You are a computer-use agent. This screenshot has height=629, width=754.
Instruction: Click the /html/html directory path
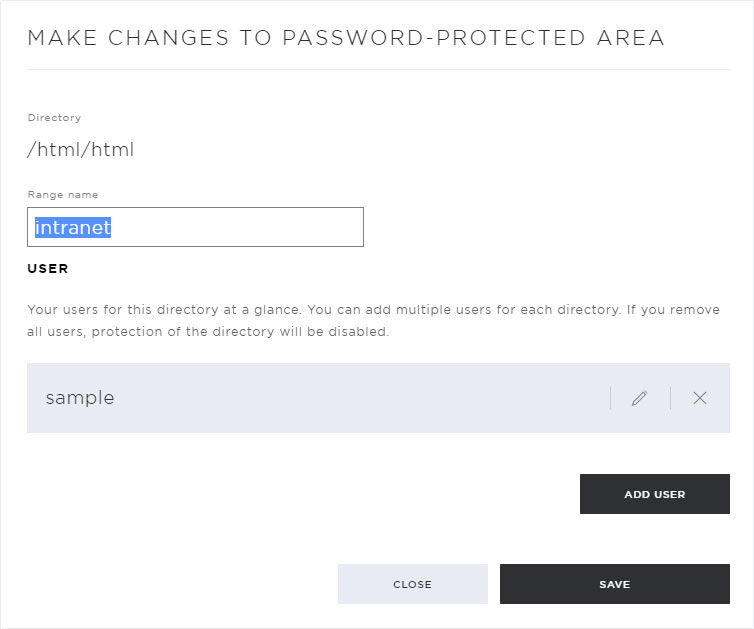click(x=80, y=150)
